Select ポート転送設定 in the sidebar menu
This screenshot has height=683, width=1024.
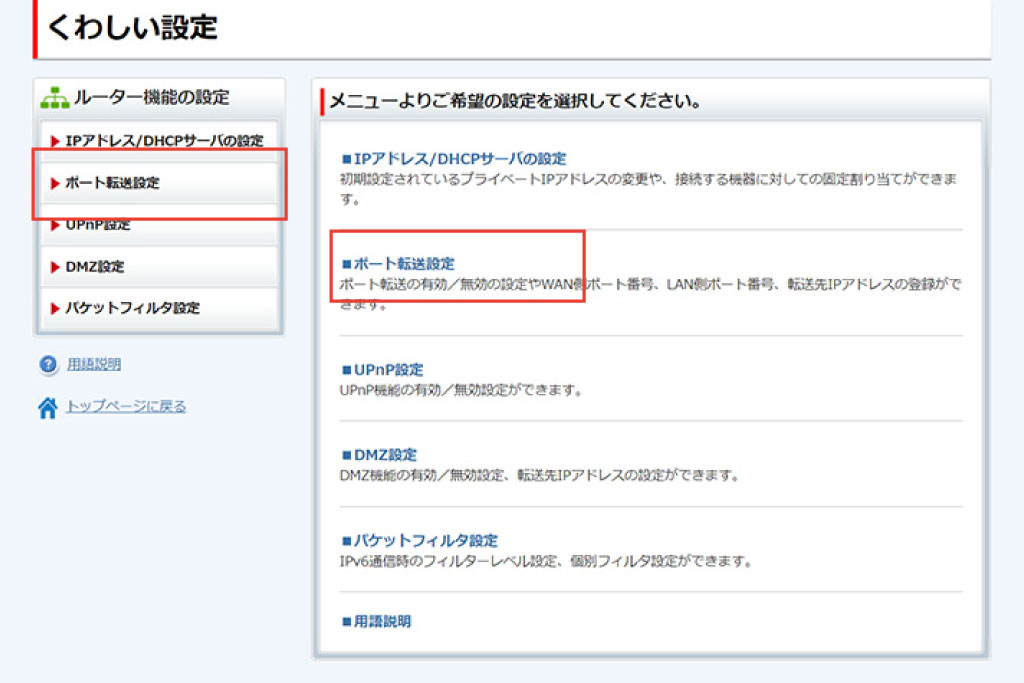(112, 183)
